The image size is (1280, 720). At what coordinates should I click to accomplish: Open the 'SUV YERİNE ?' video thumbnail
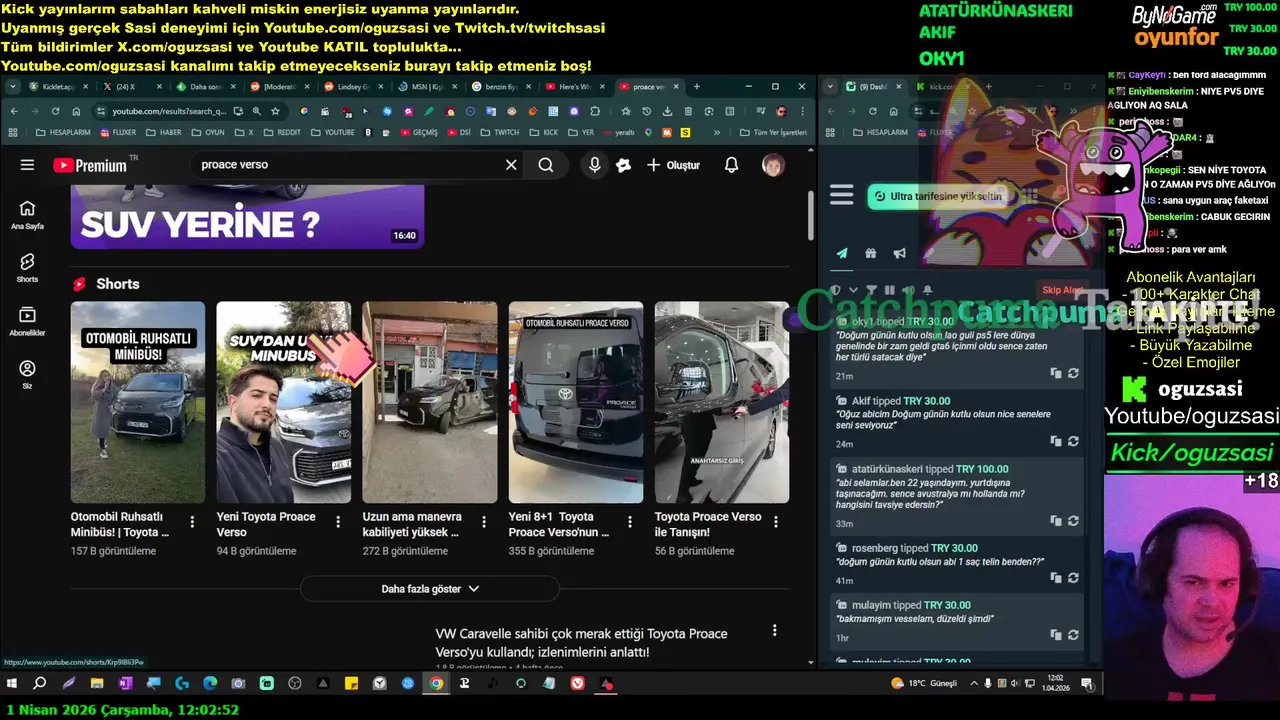tap(248, 216)
